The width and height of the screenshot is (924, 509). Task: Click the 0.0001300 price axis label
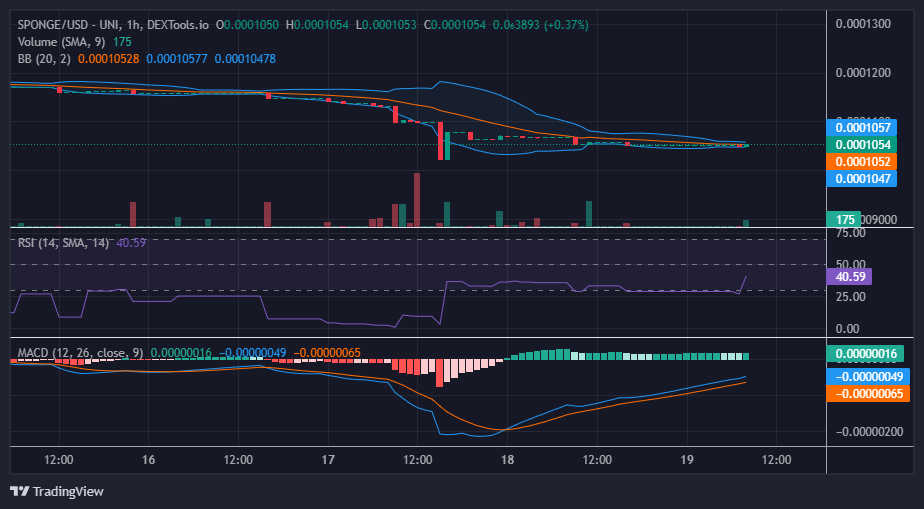(x=863, y=24)
